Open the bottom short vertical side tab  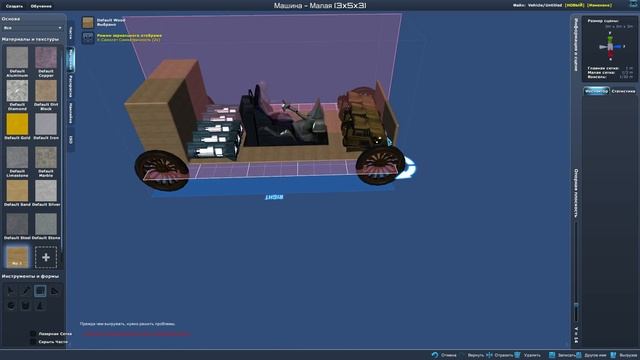pos(71,140)
